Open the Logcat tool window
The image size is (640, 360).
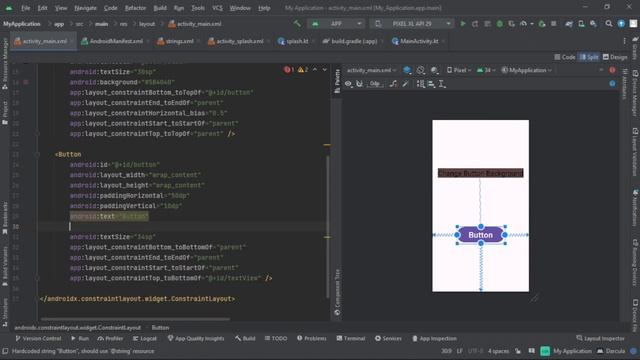(x=145, y=338)
